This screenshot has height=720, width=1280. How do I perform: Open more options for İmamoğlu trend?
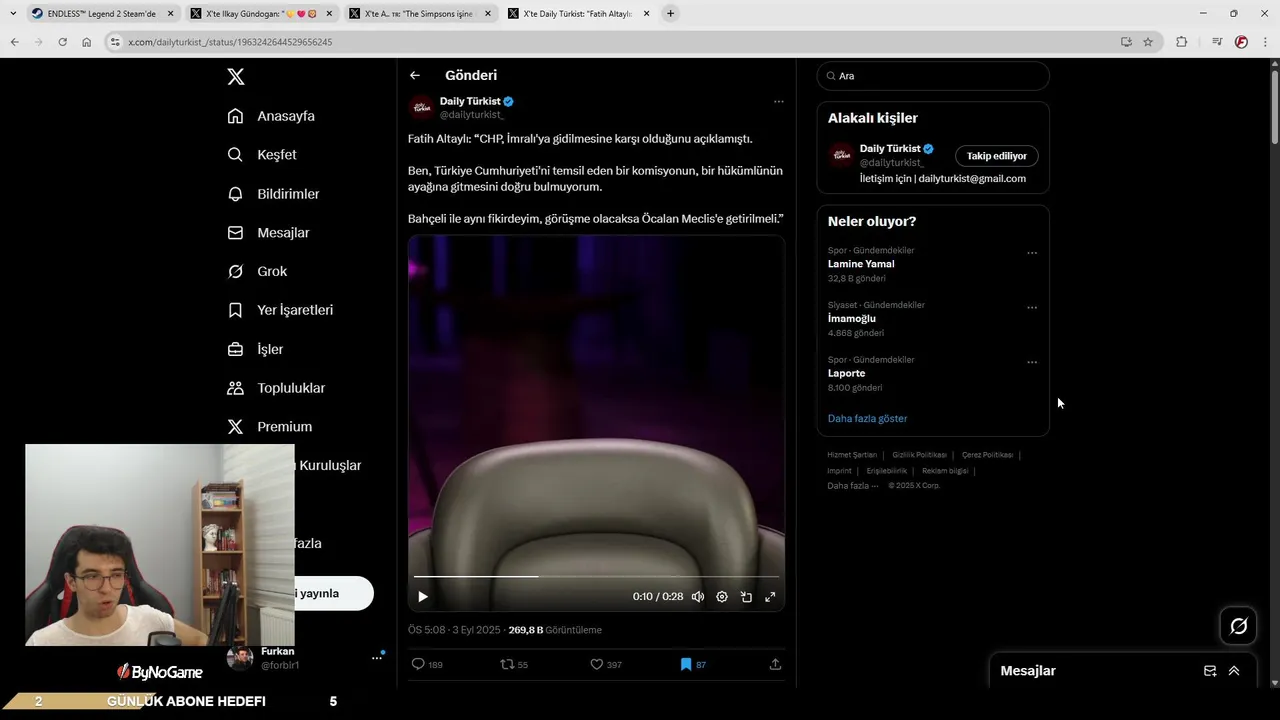[1032, 308]
